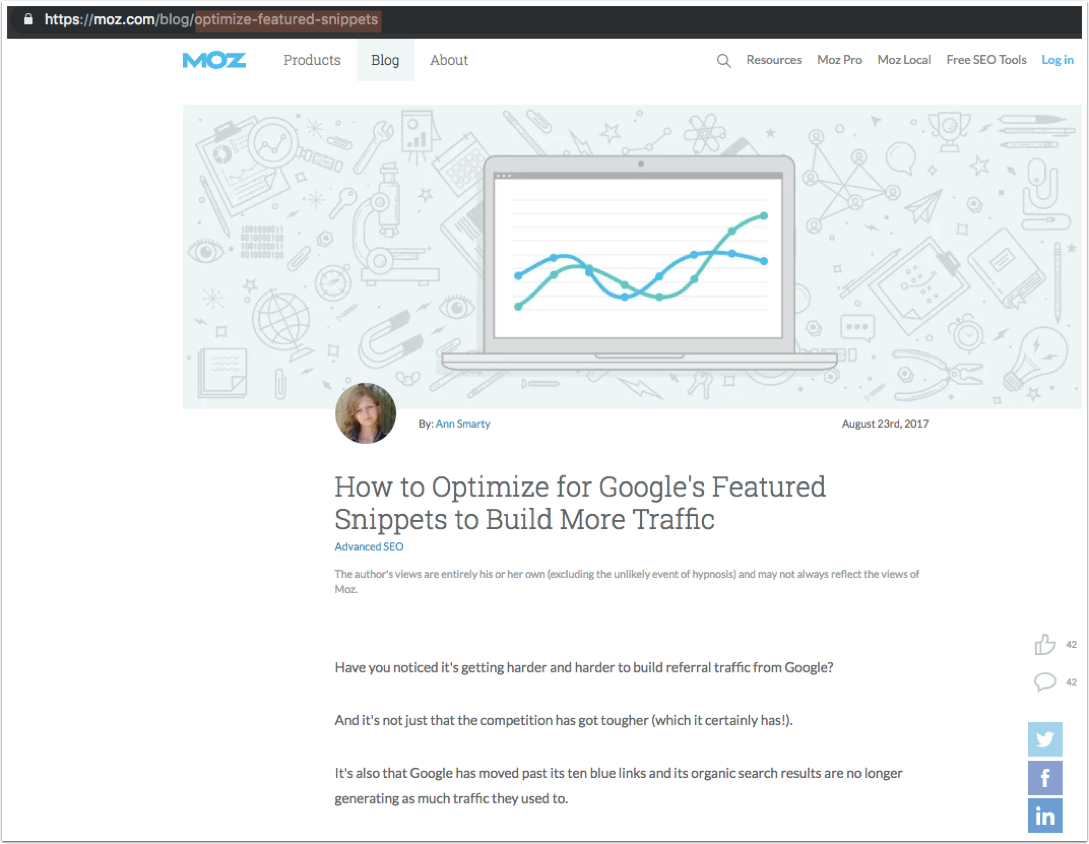Share the article on Facebook
1089x844 pixels.
1045,778
